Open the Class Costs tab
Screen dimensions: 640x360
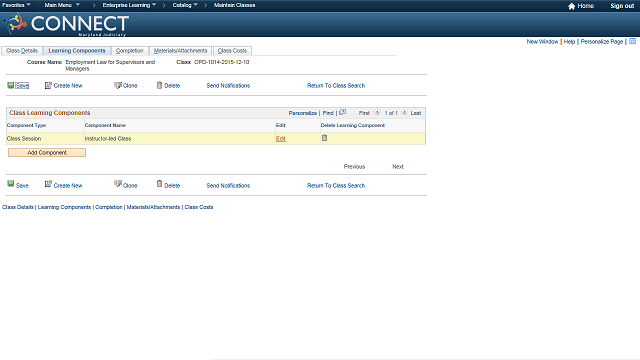coord(232,51)
